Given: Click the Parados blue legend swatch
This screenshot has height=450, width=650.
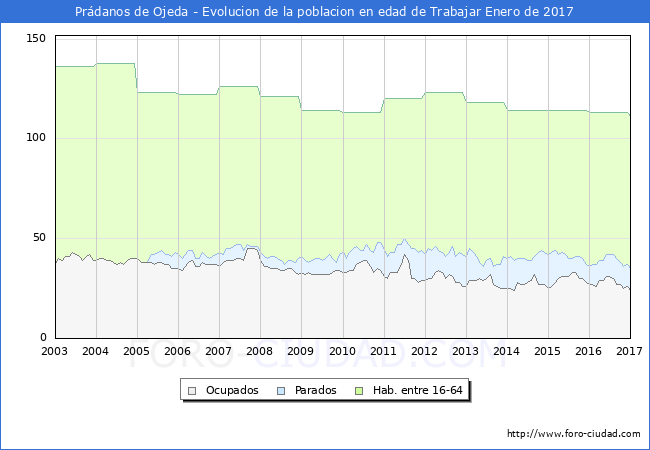Looking at the screenshot, I should (x=281, y=391).
